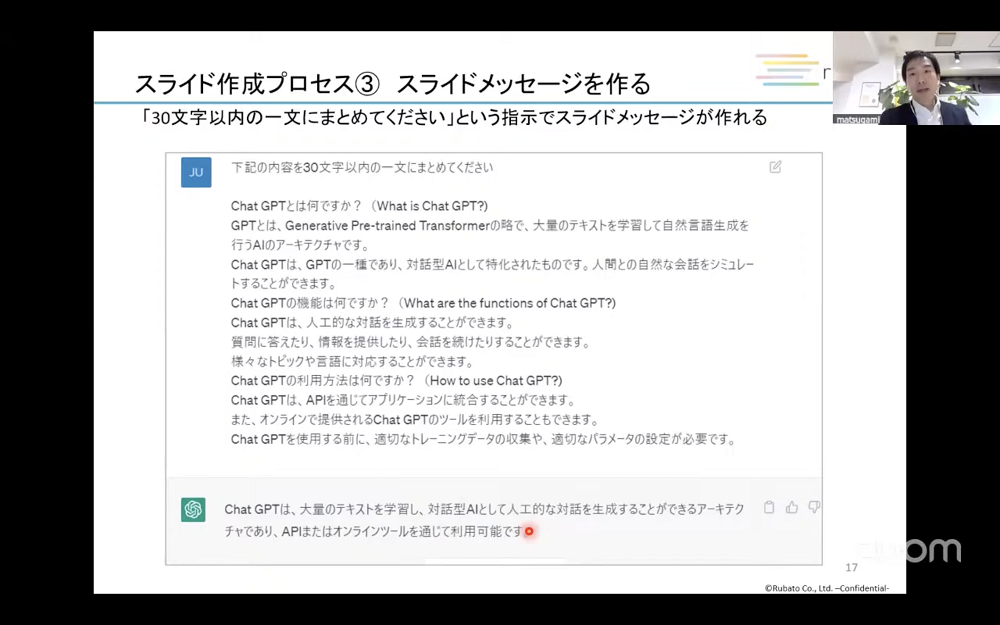
Task: Click the ChatGPT response text starting 'Chat GPTは、大量のテキスト'
Action: [484, 520]
